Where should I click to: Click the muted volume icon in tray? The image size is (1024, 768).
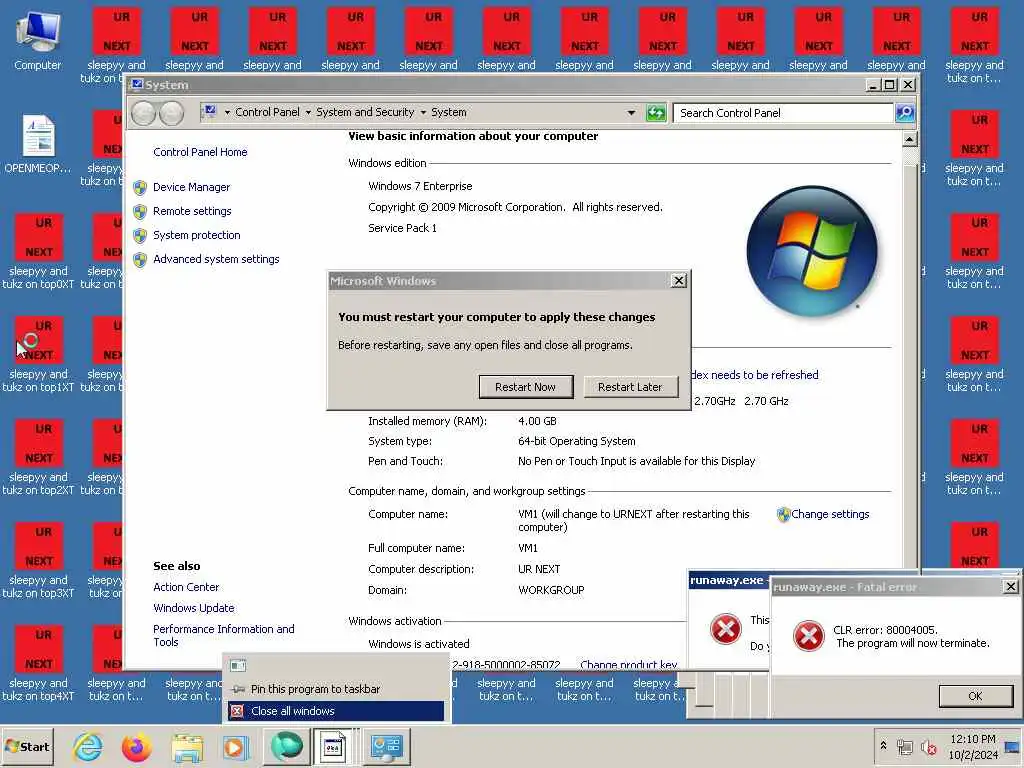click(928, 746)
